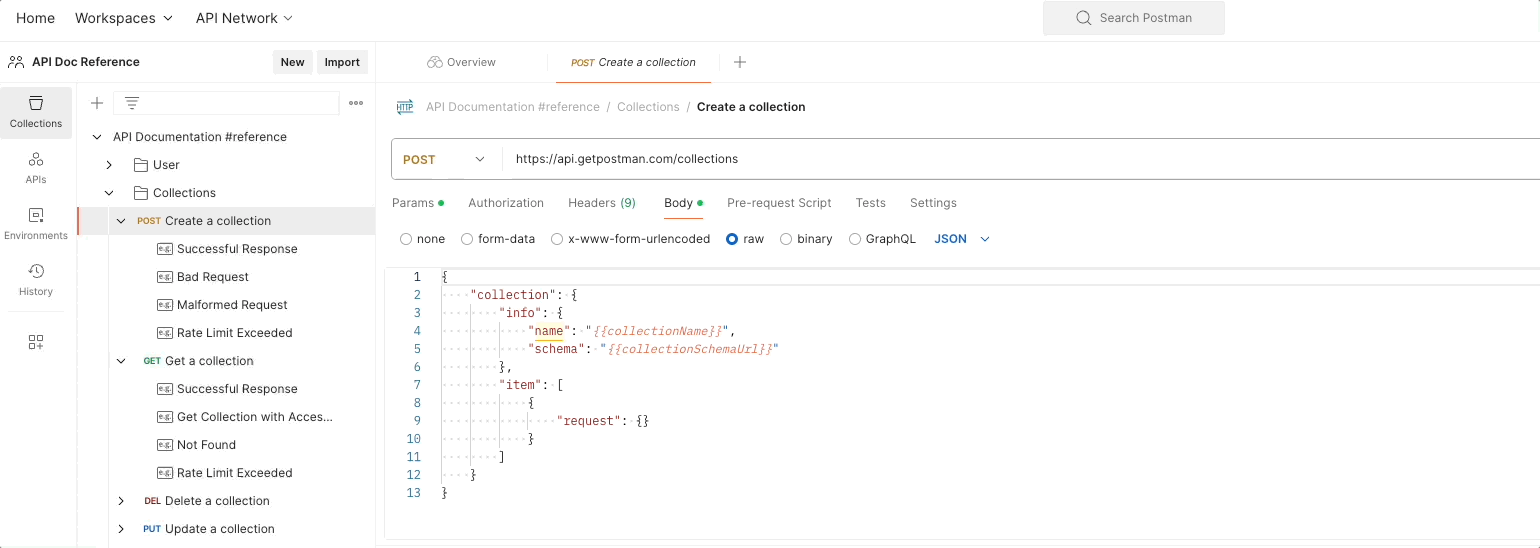Open the POST method dropdown

(x=446, y=159)
